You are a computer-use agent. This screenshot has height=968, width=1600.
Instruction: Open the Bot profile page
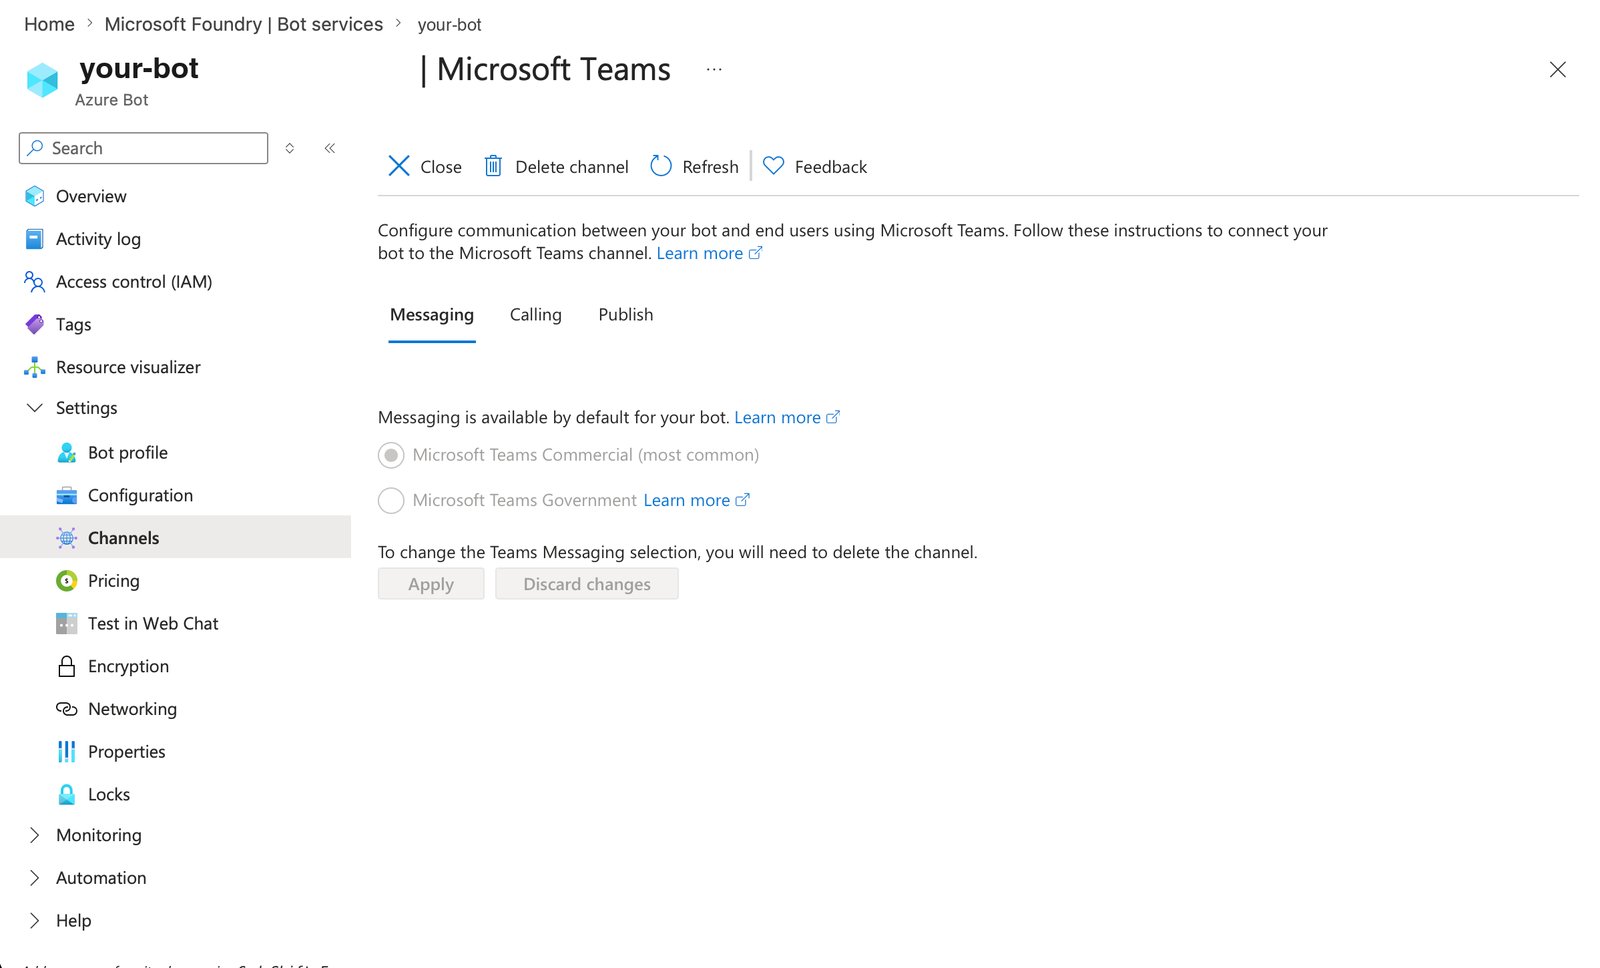(x=128, y=453)
